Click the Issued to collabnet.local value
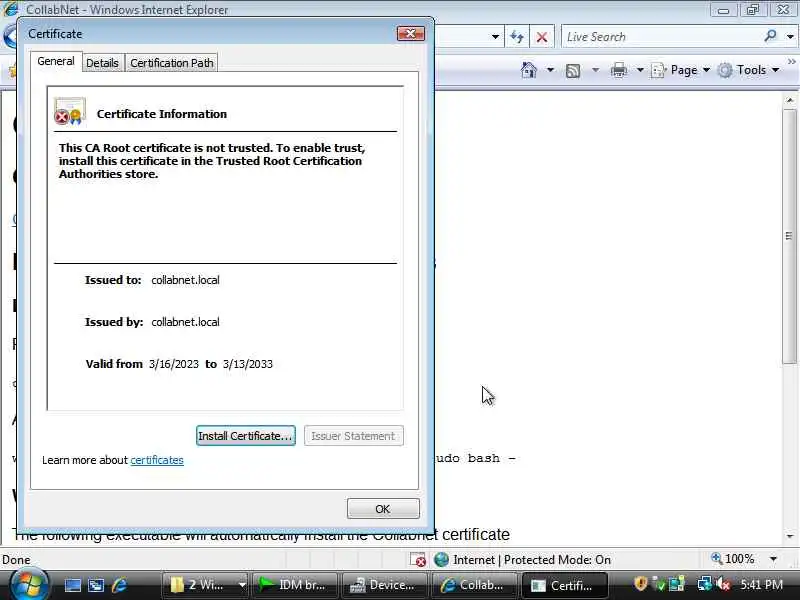Viewport: 800px width, 600px height. 185,280
